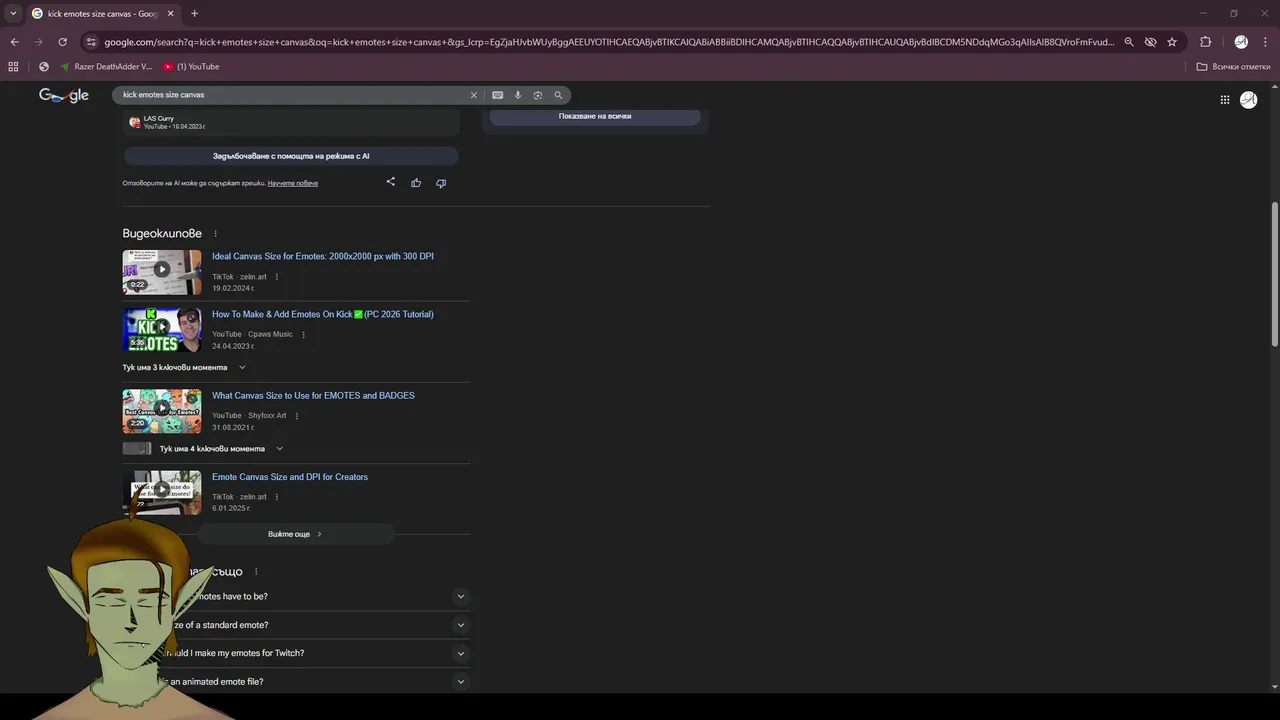Viewport: 1280px width, 720px height.
Task: Search by image with Google Lens
Action: [538, 95]
